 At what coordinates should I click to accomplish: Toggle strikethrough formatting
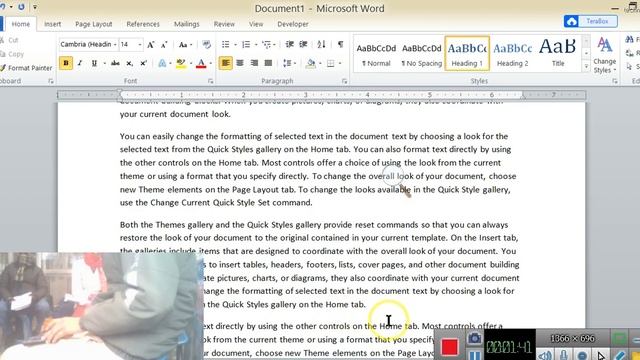tap(115, 63)
